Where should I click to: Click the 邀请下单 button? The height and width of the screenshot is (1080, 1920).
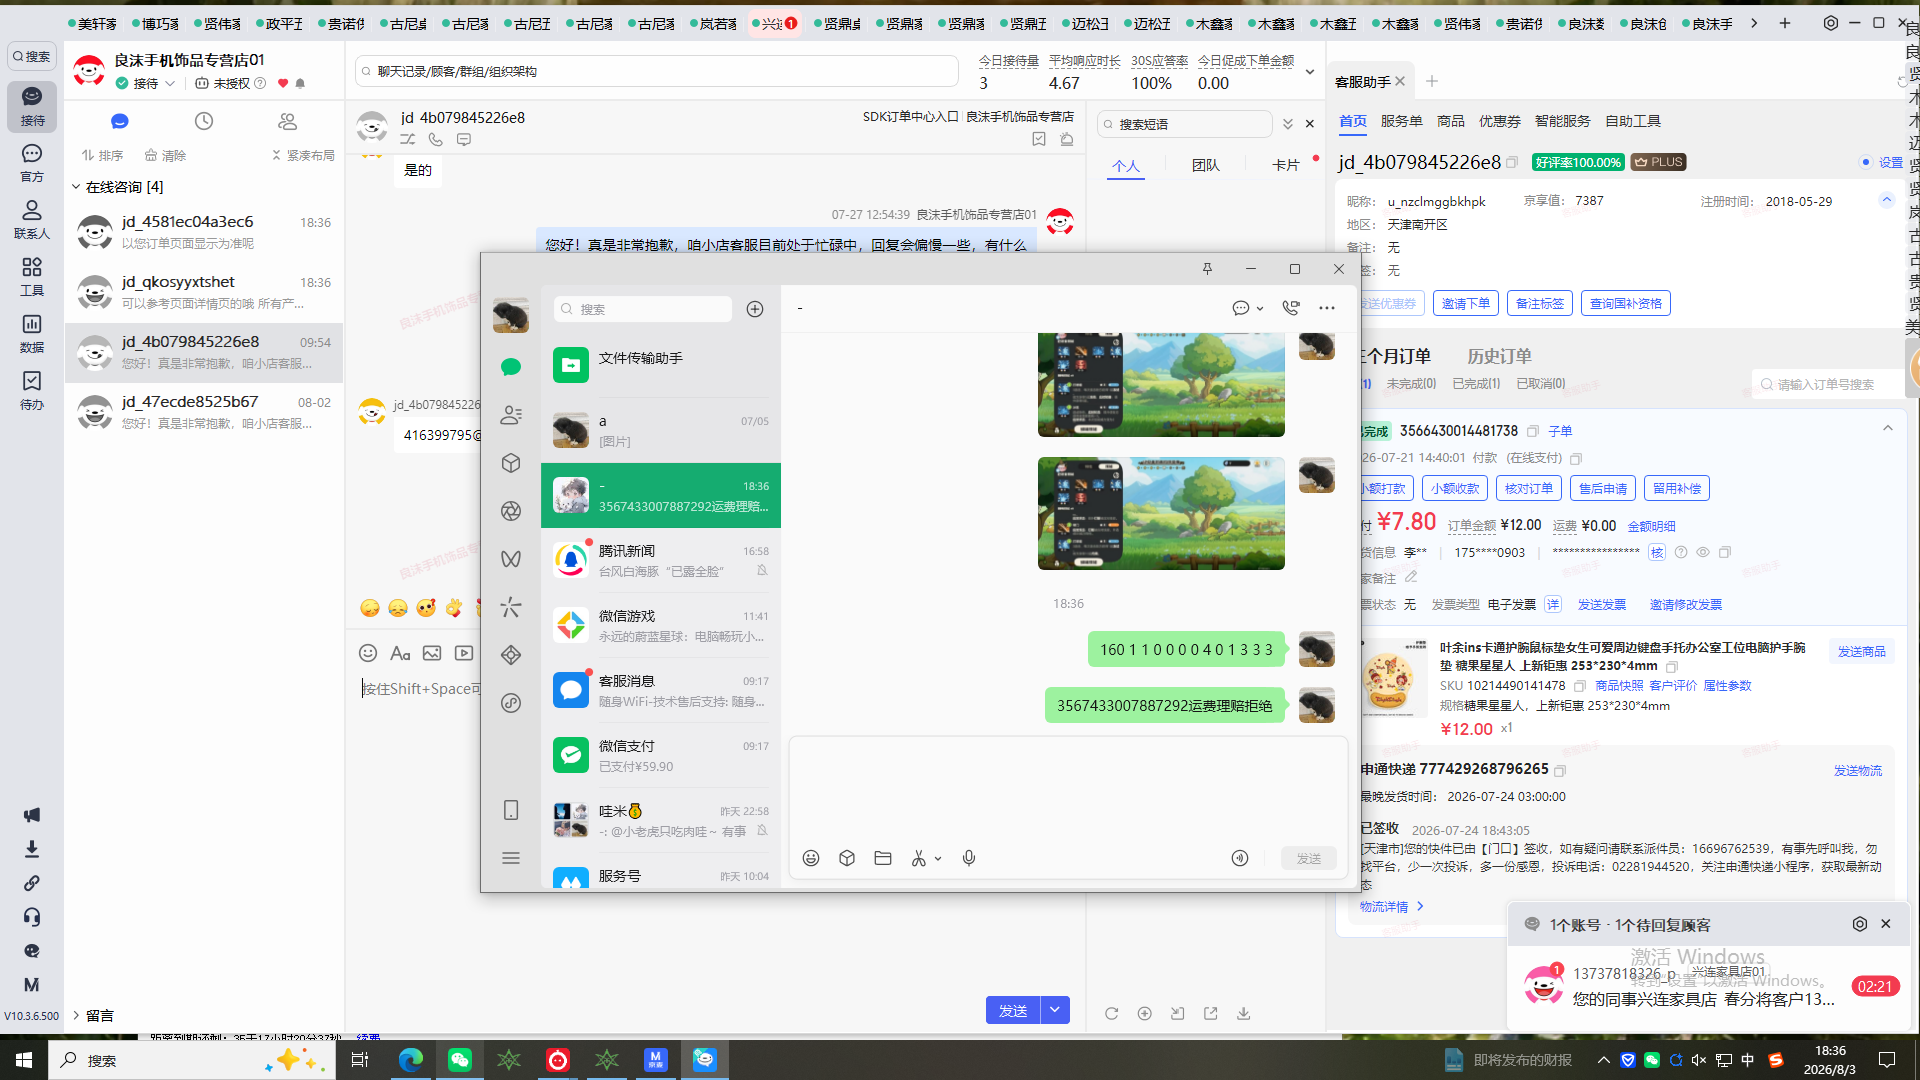coord(1465,303)
